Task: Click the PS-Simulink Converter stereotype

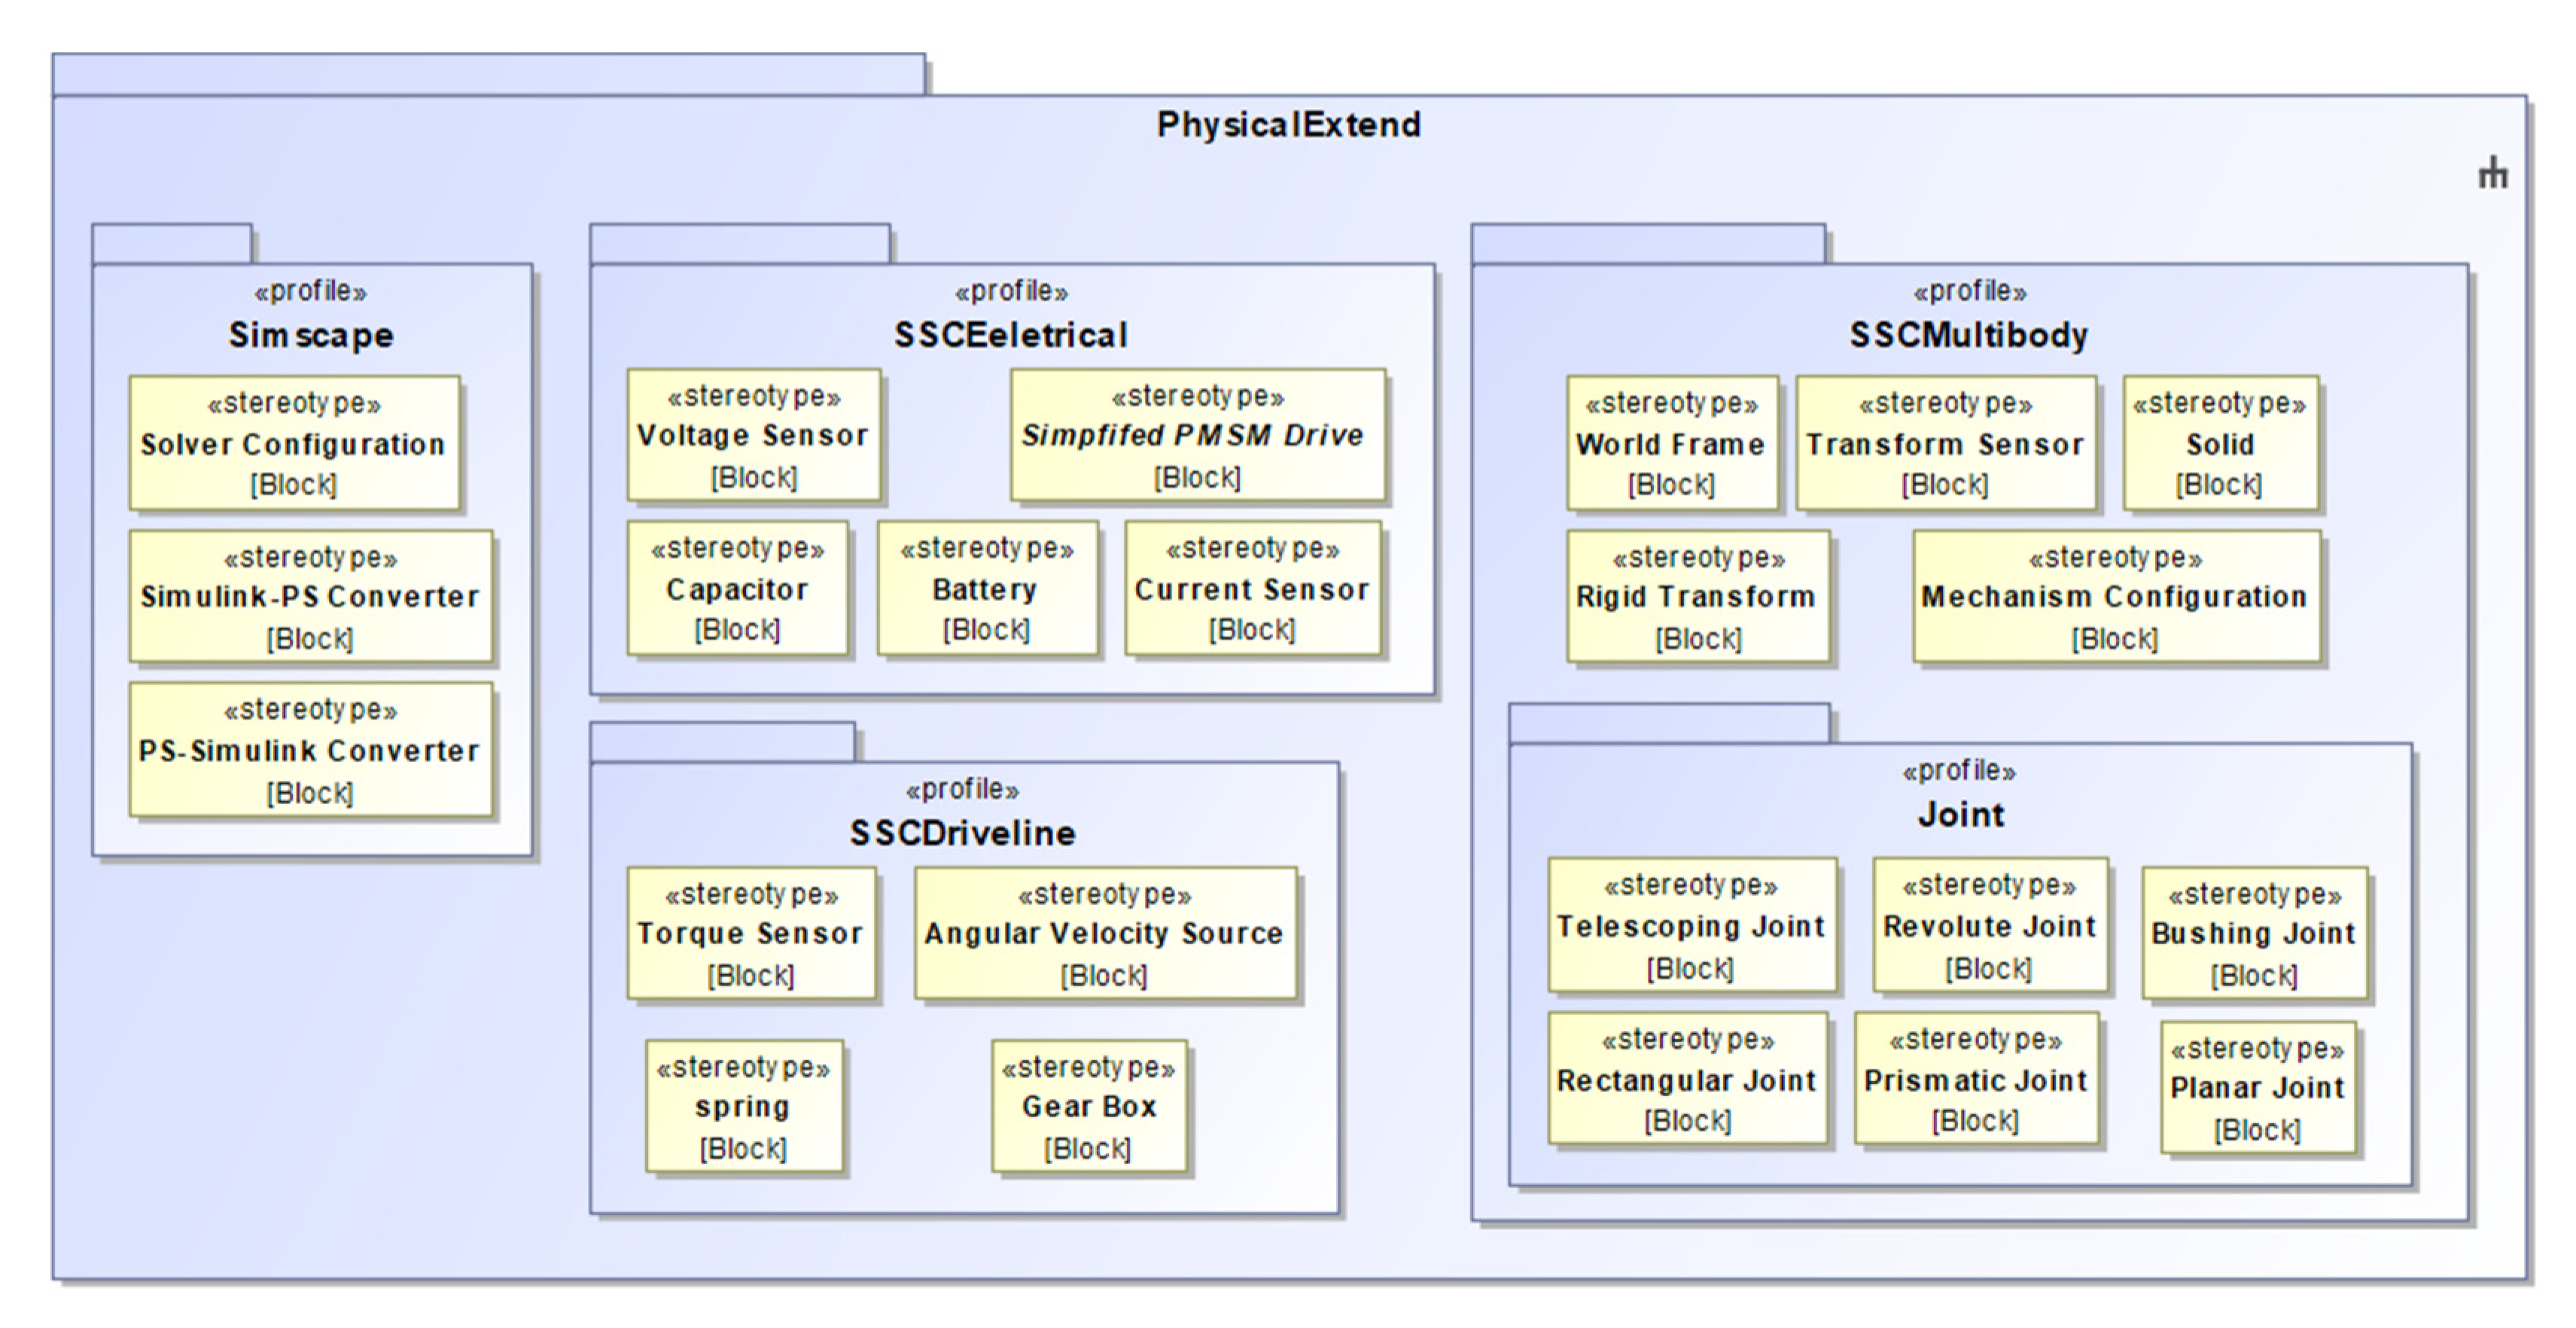Action: coord(310,750)
